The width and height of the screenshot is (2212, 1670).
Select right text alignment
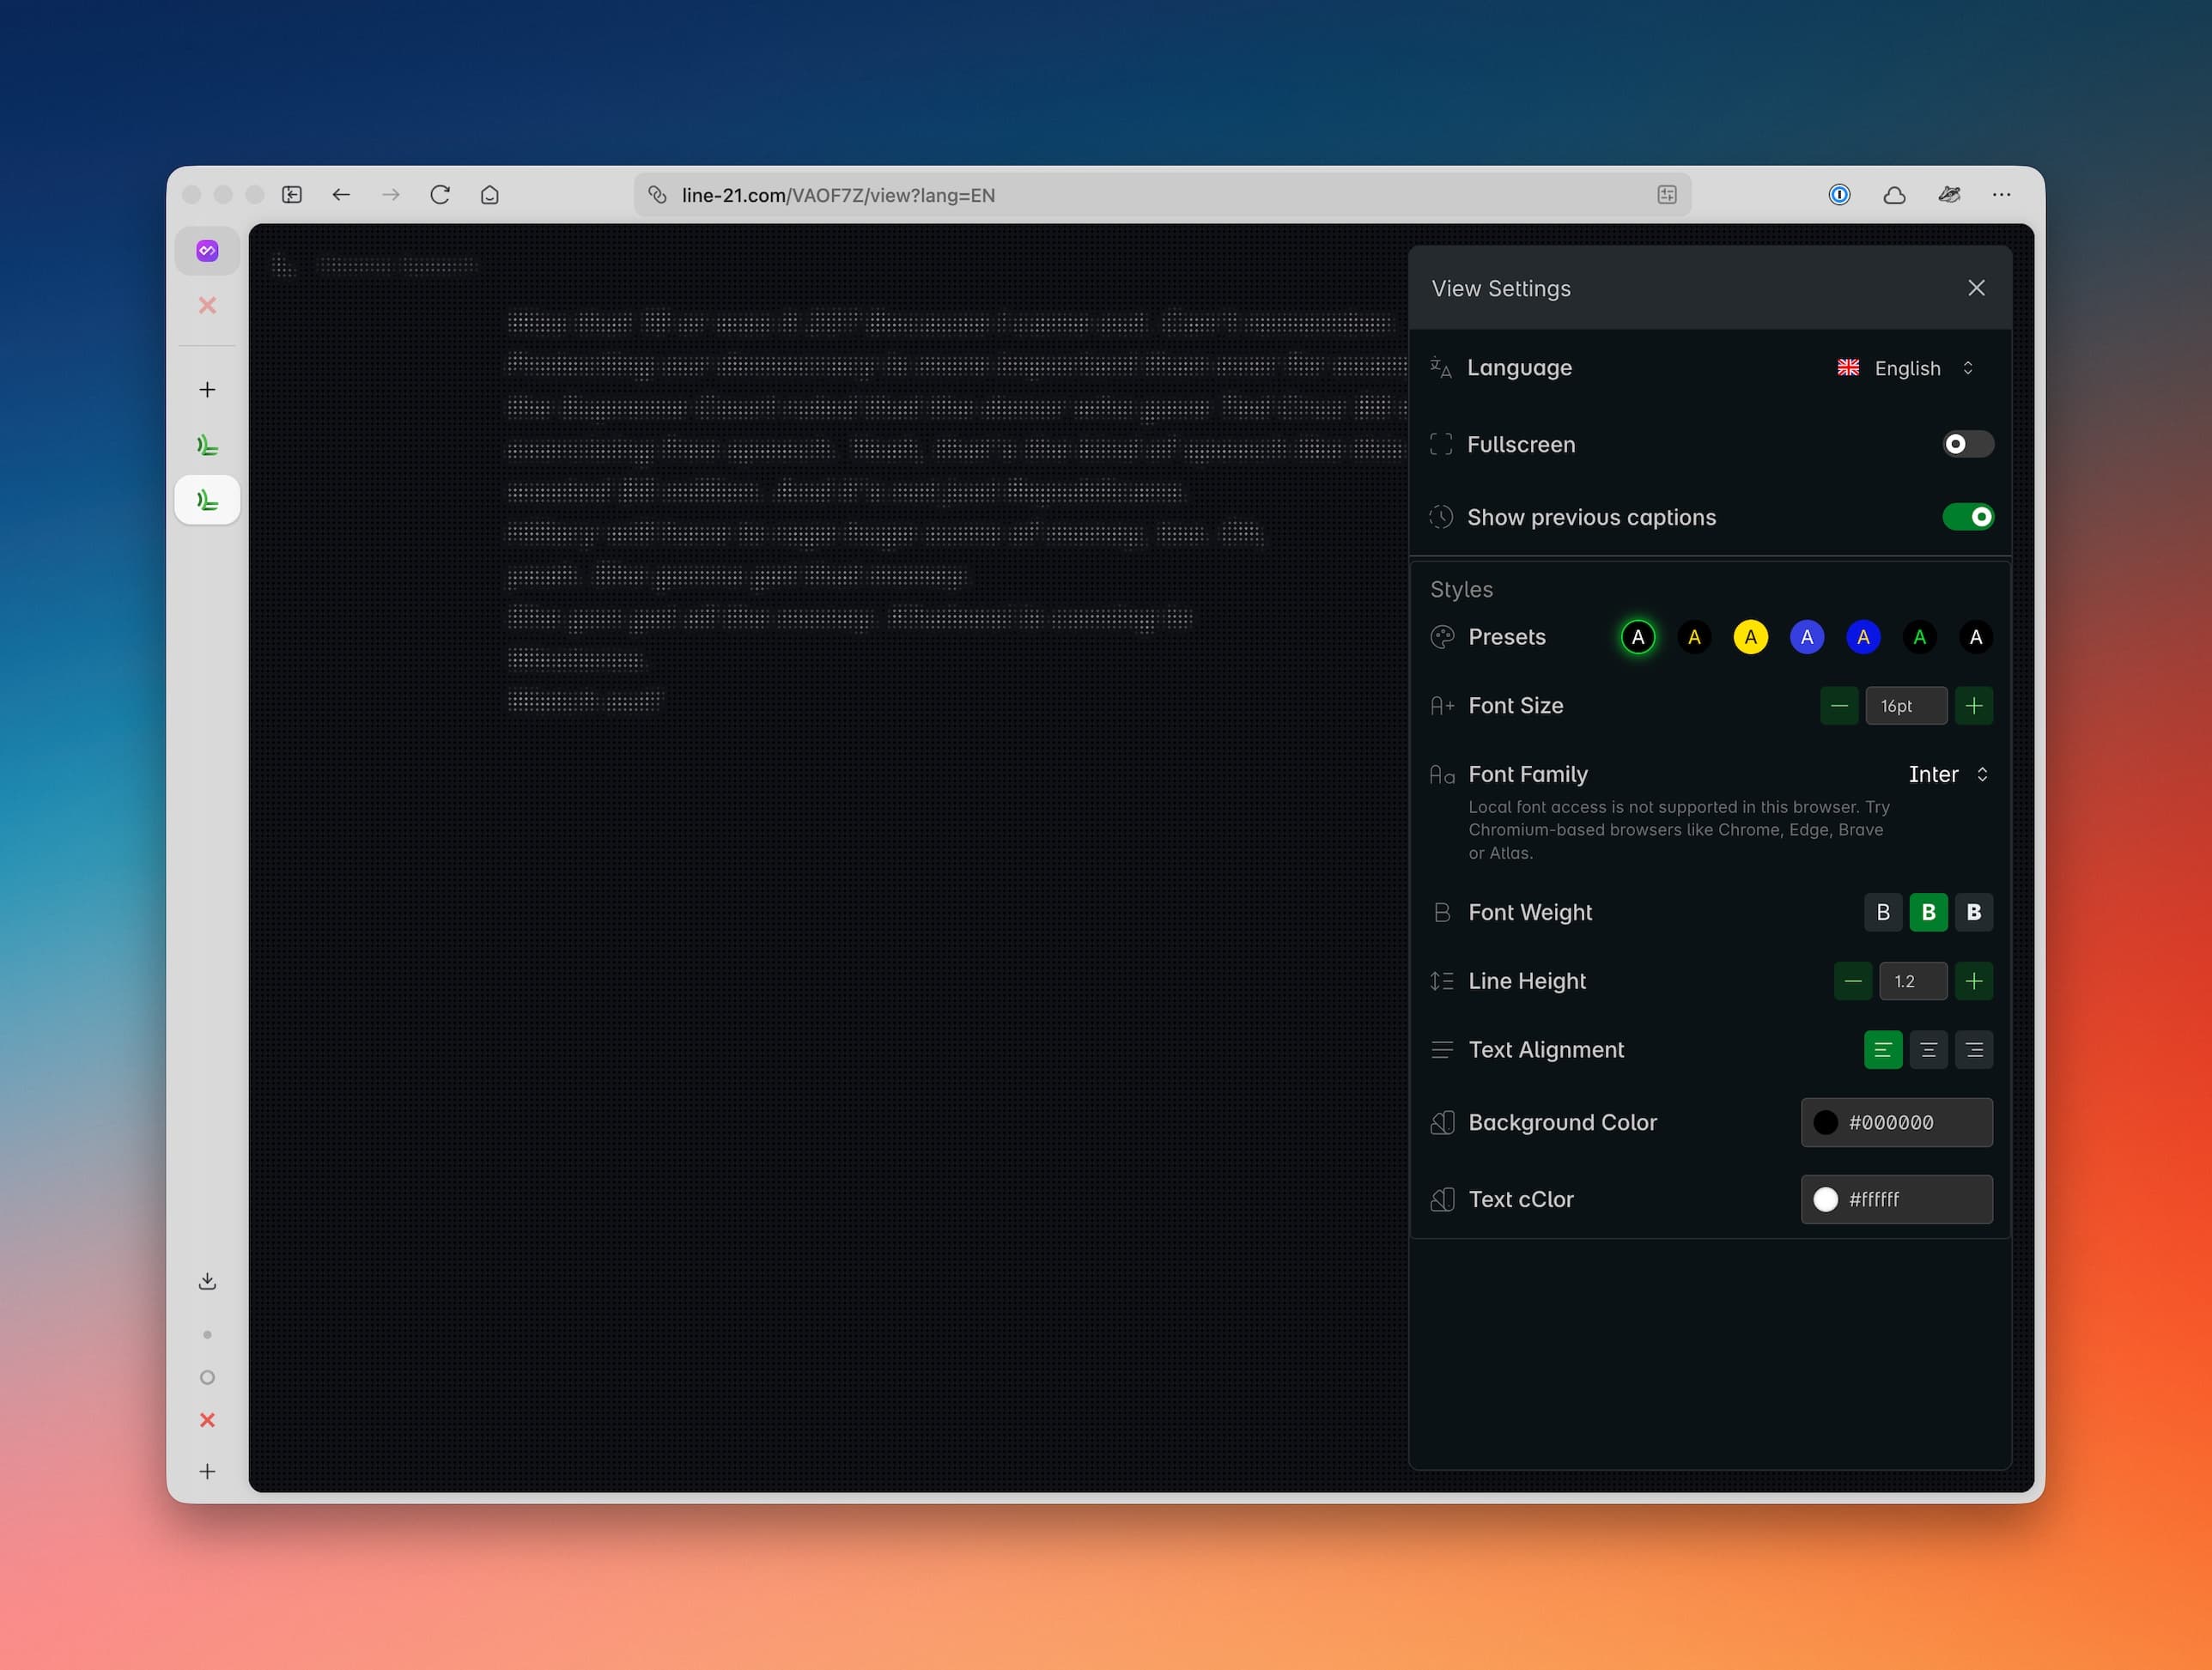pos(1974,1050)
